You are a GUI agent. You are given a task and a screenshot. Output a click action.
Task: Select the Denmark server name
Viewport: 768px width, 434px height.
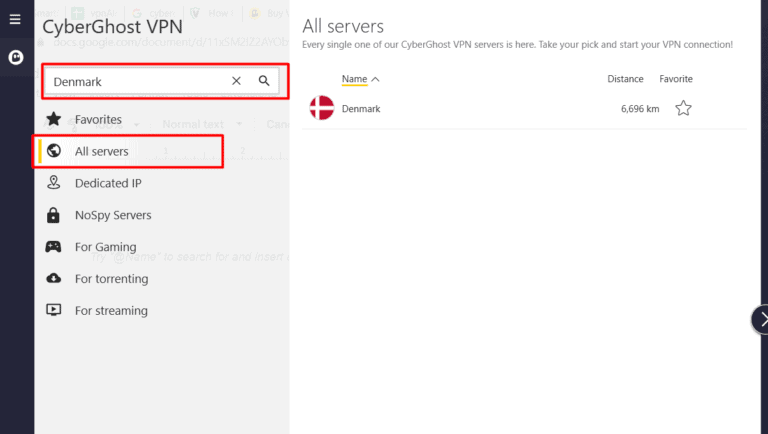361,108
